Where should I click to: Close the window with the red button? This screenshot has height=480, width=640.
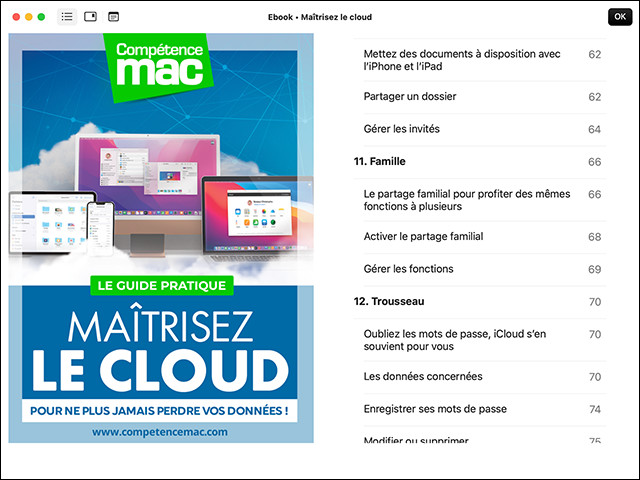coord(16,17)
